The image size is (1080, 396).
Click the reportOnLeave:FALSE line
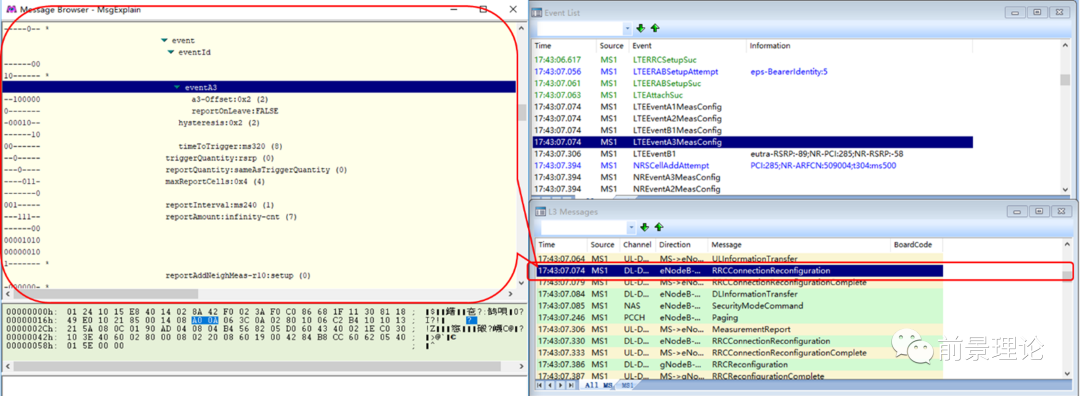point(235,111)
